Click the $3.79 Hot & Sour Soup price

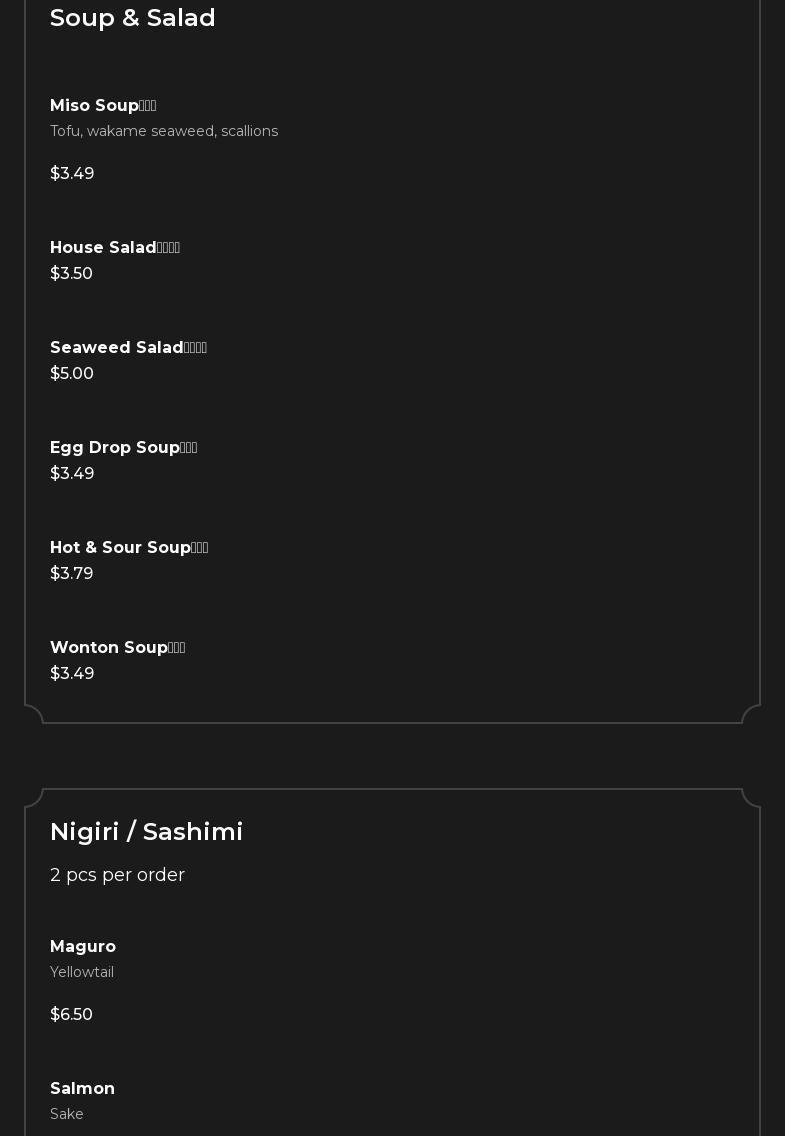[71, 574]
